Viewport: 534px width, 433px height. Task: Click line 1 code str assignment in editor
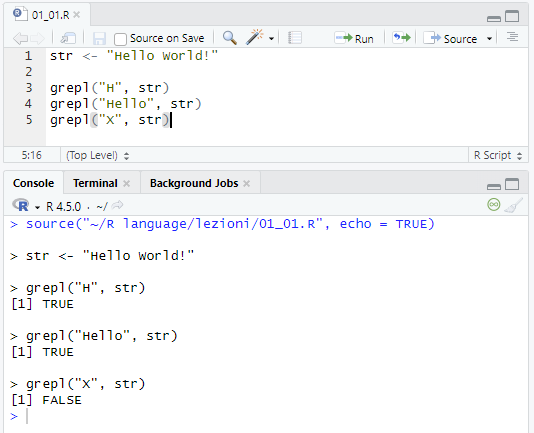pyautogui.click(x=134, y=56)
